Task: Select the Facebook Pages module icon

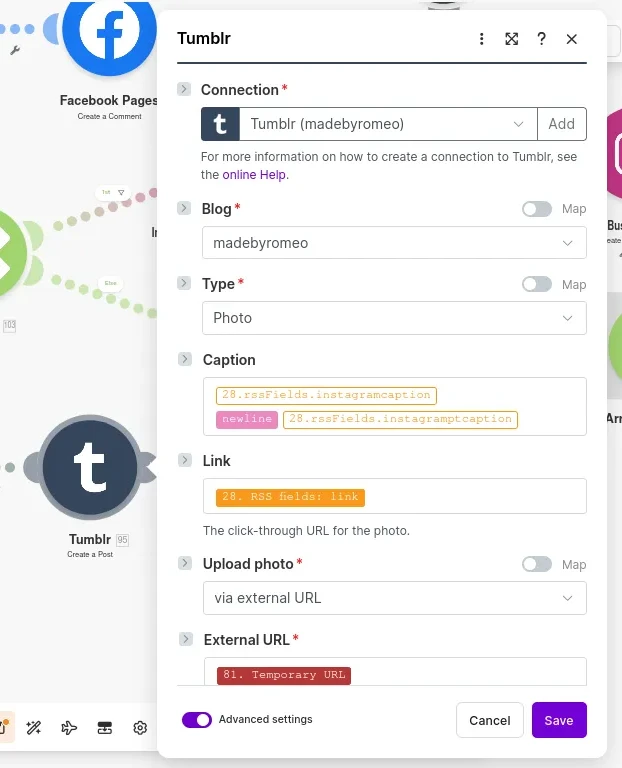Action: coord(109,32)
